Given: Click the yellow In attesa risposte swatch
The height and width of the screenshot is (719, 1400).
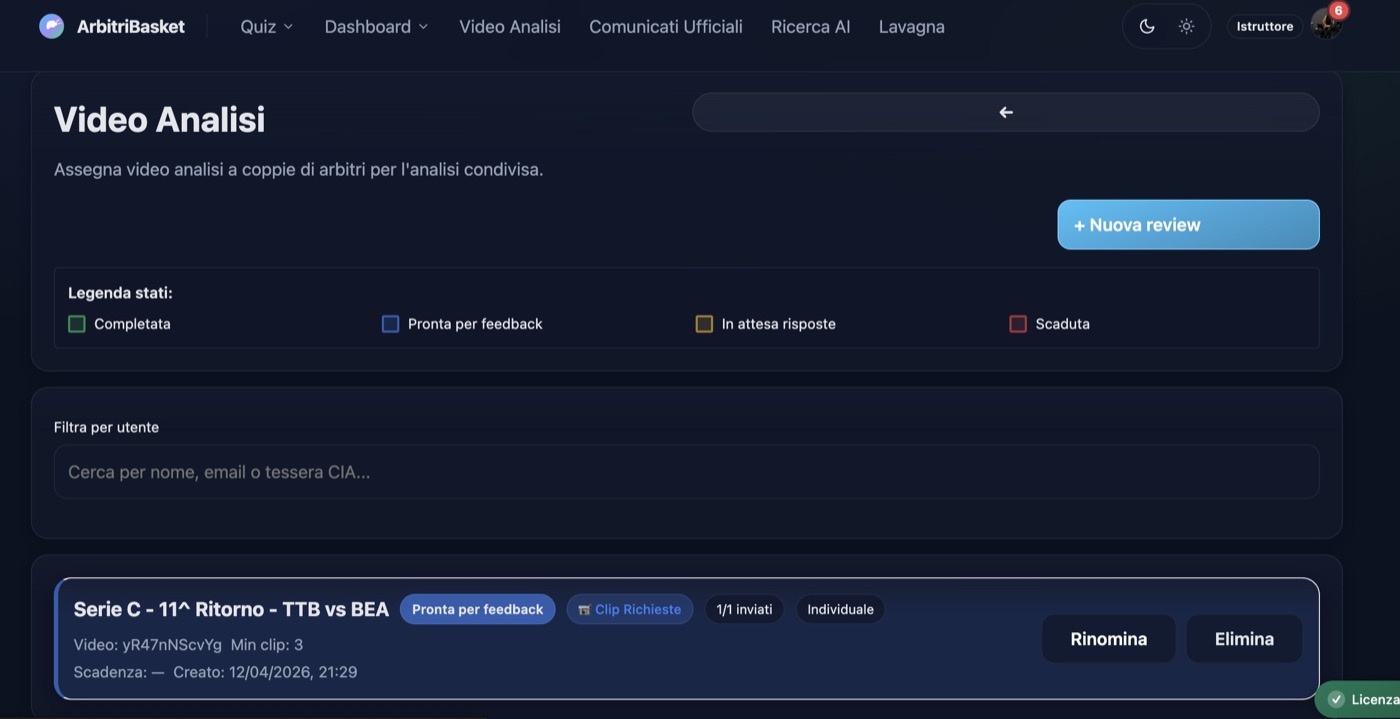Looking at the screenshot, I should click(x=704, y=324).
